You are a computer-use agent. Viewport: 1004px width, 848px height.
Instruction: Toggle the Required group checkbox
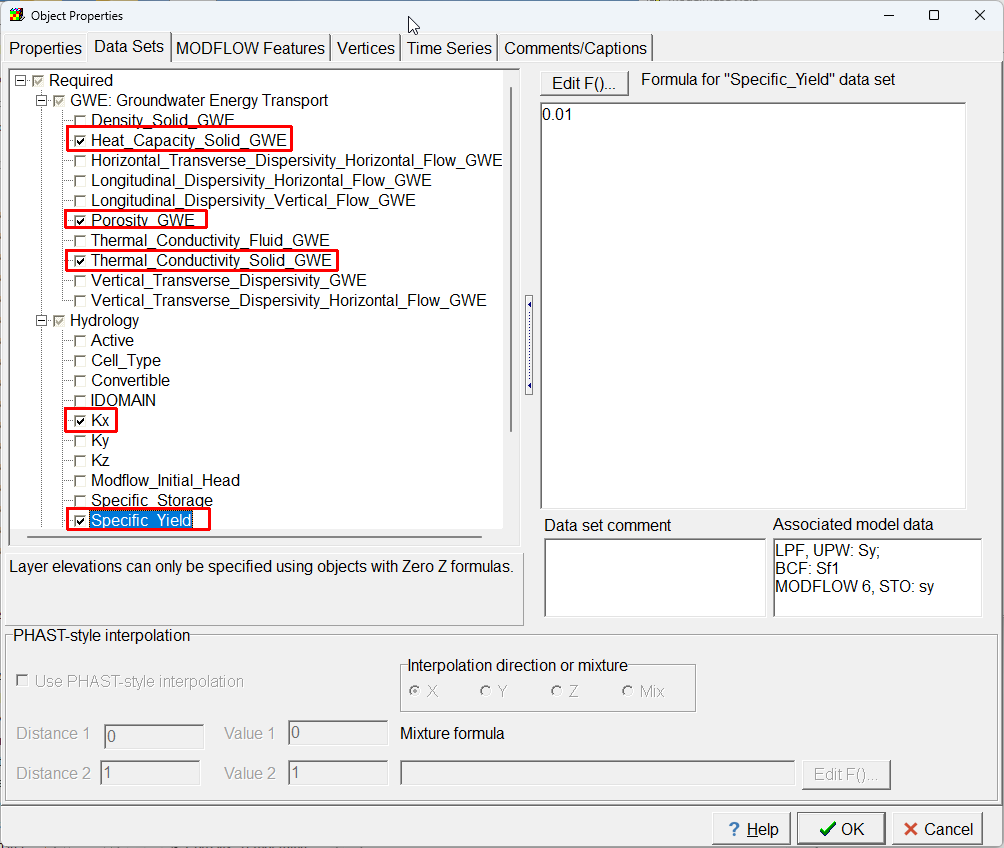pos(38,81)
